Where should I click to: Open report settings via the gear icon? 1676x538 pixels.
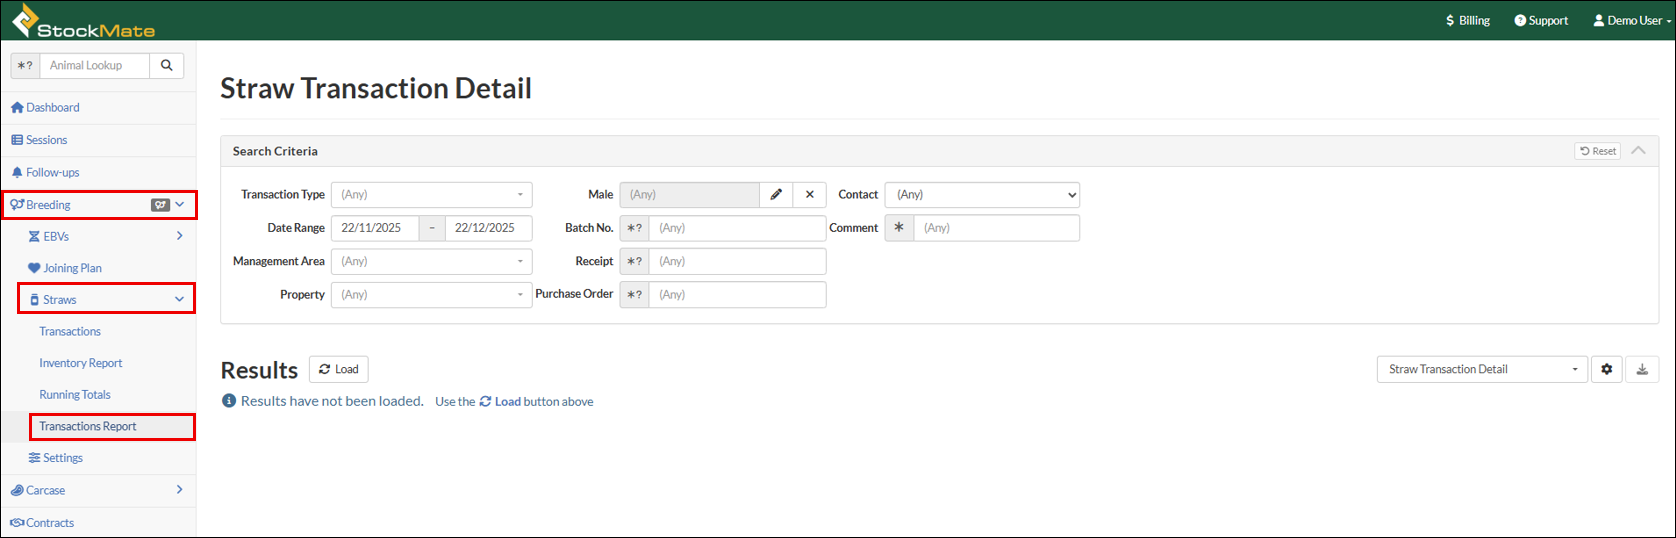pos(1606,369)
